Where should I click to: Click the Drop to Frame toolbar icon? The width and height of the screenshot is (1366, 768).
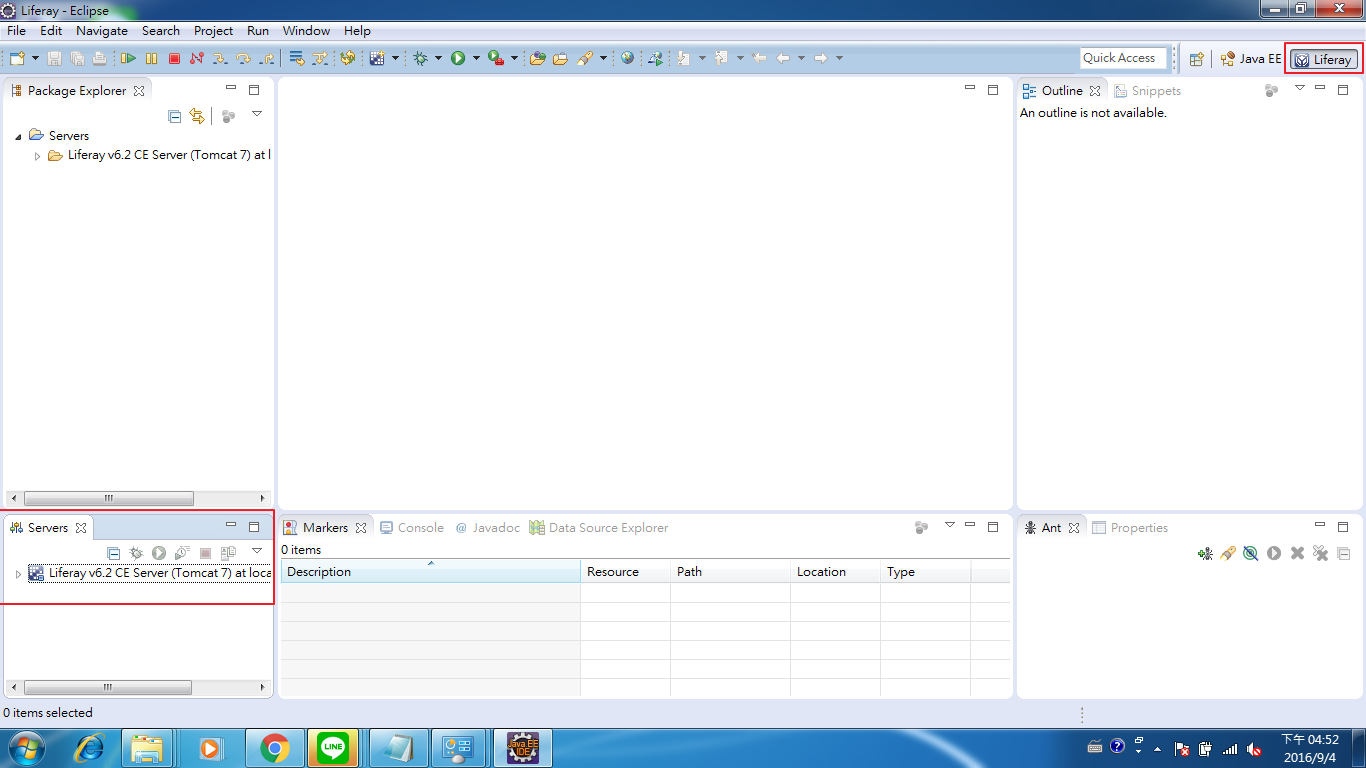click(x=296, y=59)
